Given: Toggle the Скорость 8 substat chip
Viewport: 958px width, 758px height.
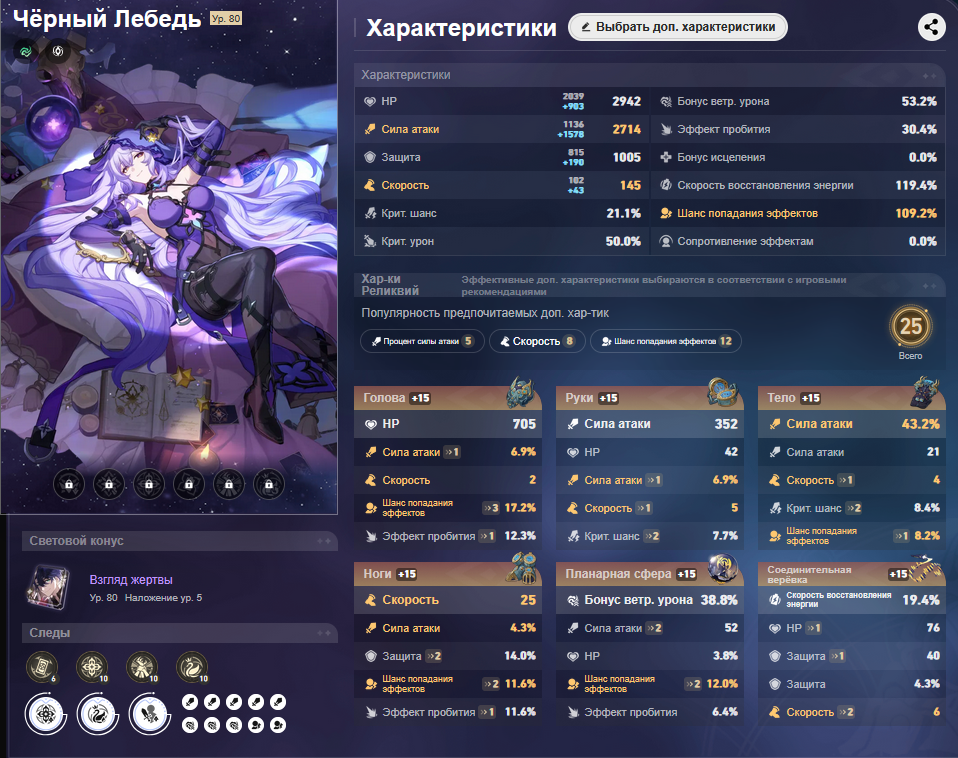Looking at the screenshot, I should tap(537, 341).
